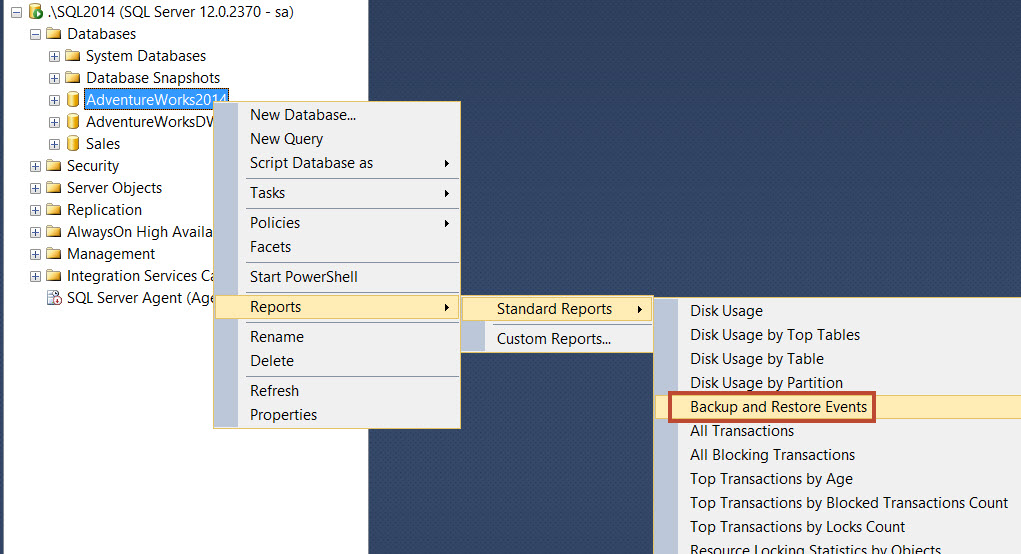The width and height of the screenshot is (1021, 554).
Task: Expand the Server Objects node
Action: 35,189
